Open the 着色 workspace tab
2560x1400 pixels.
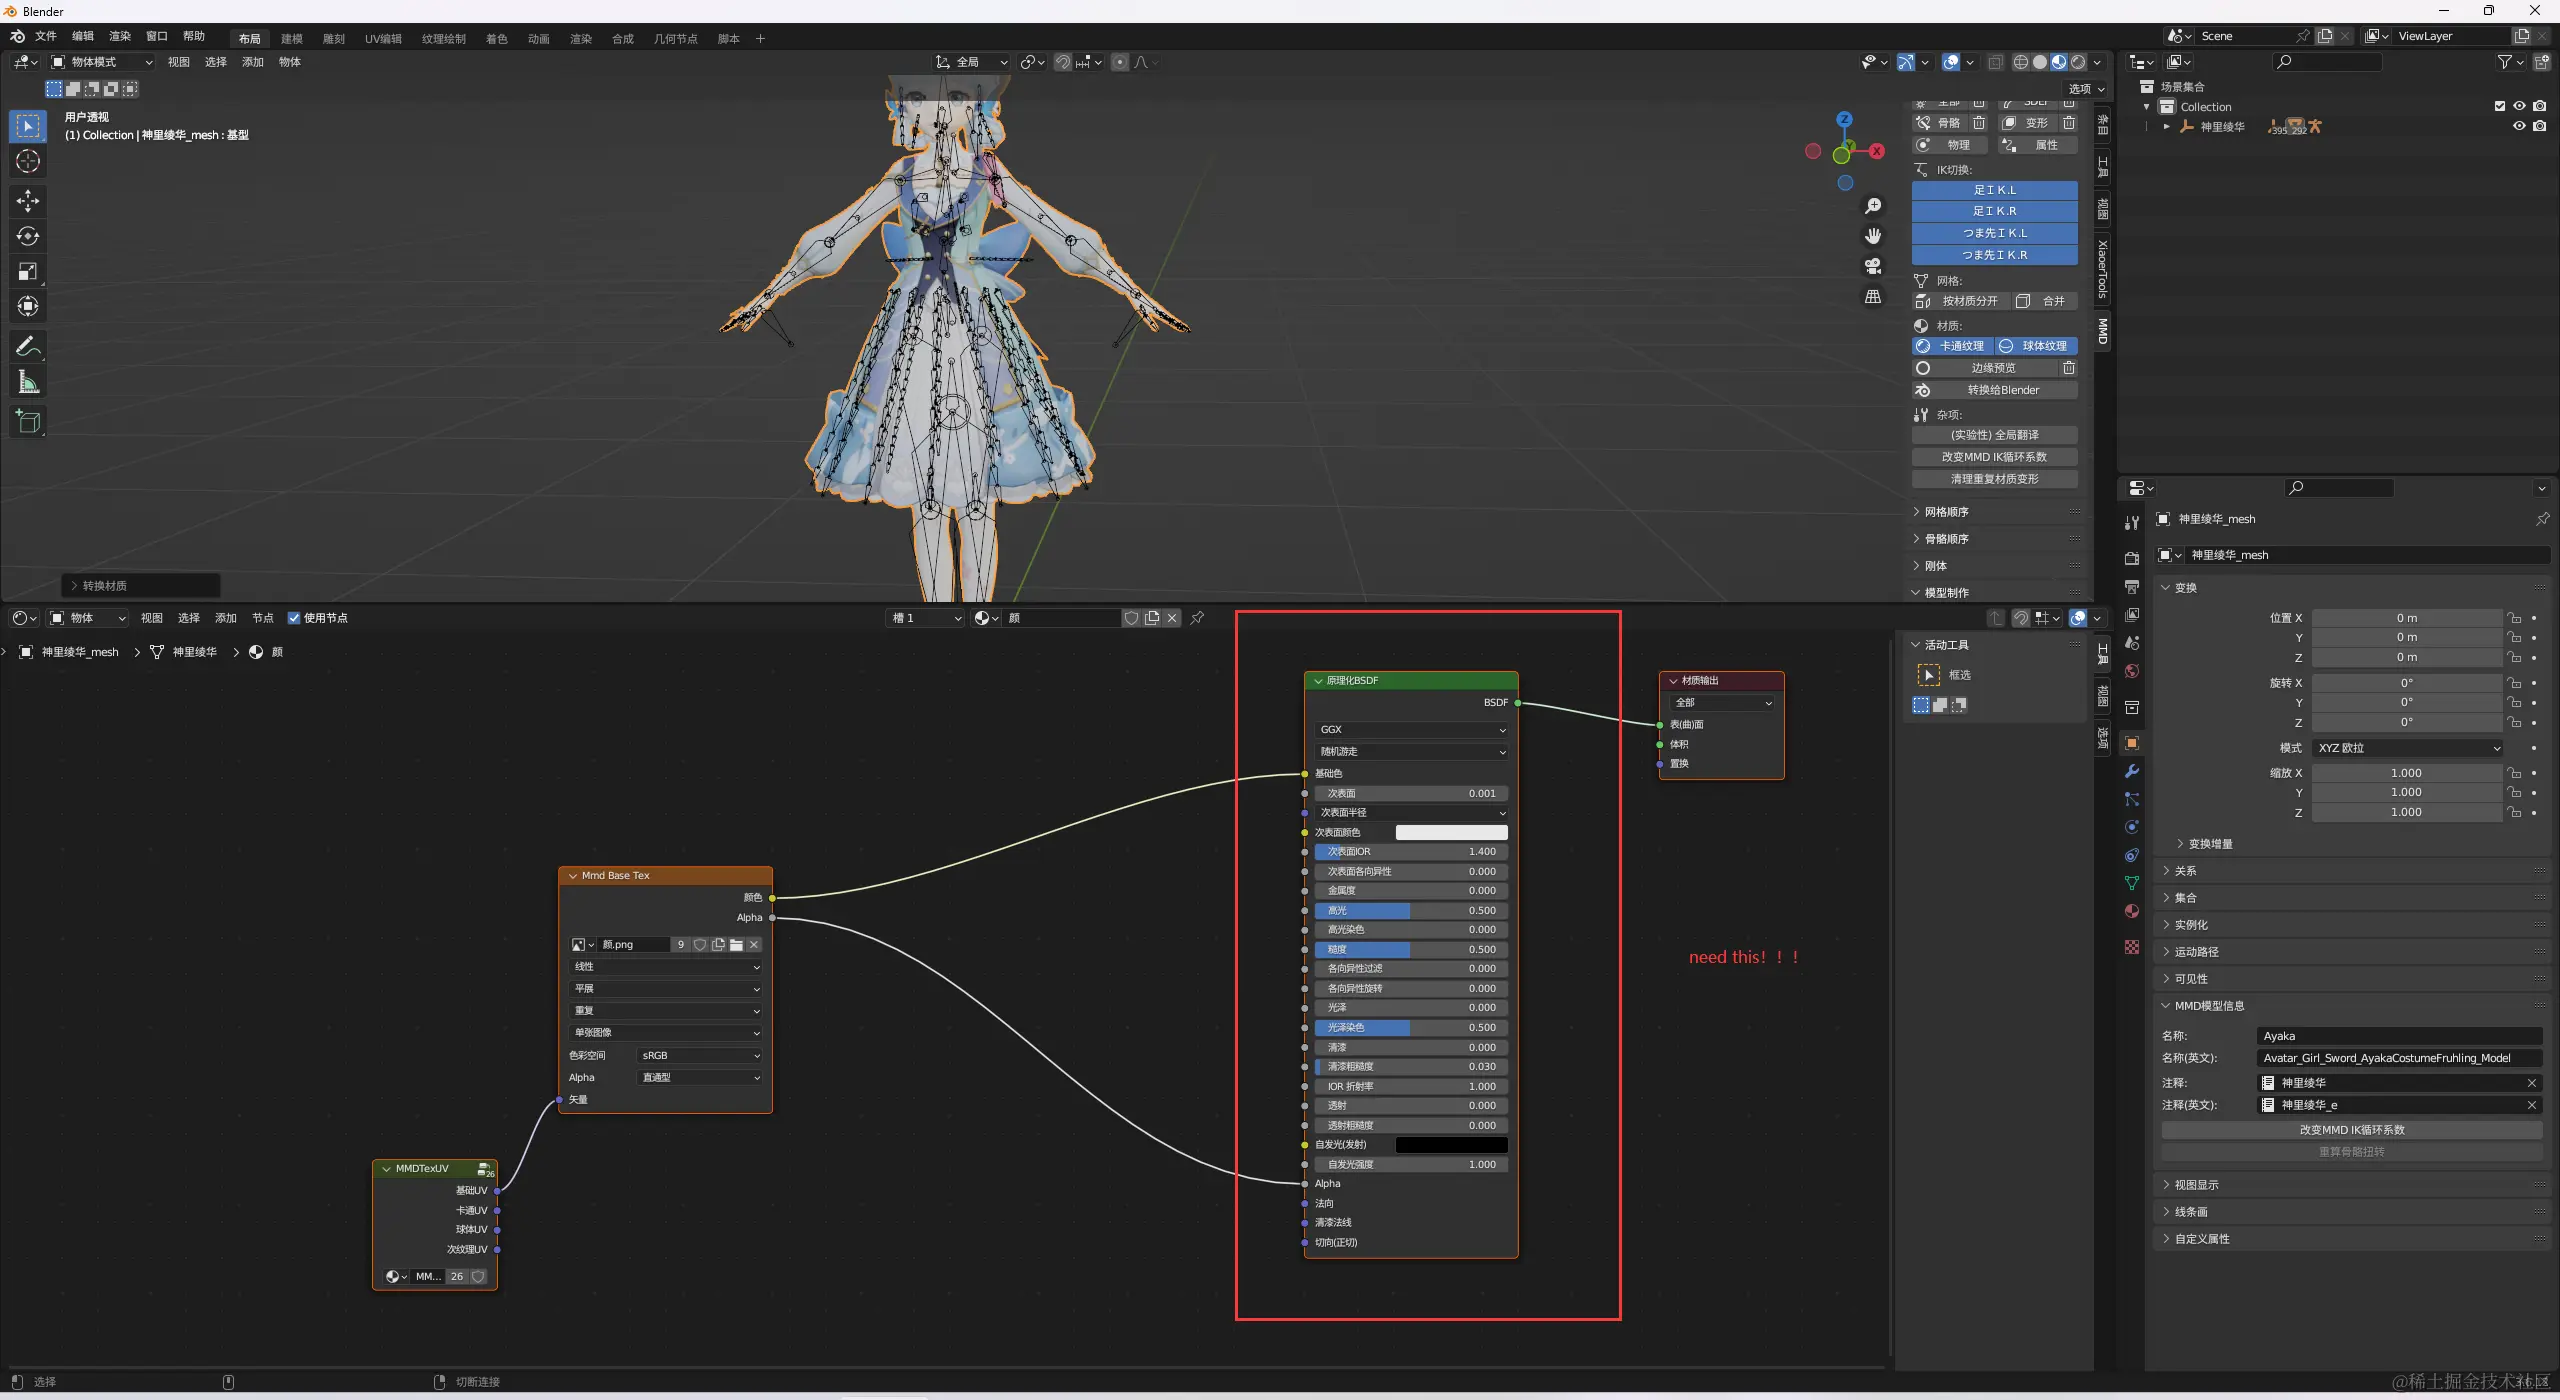pyautogui.click(x=496, y=39)
